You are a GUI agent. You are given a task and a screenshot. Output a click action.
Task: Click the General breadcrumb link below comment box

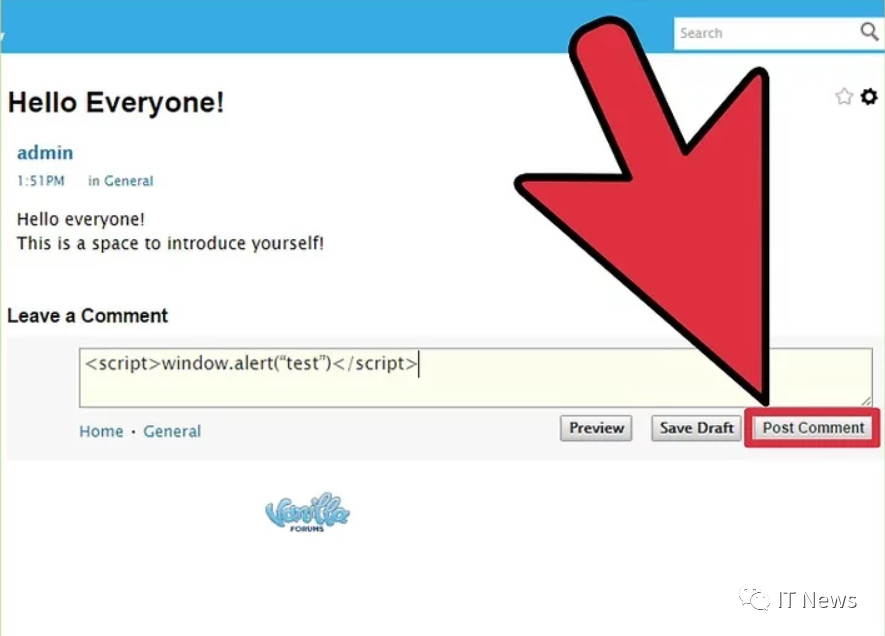172,431
